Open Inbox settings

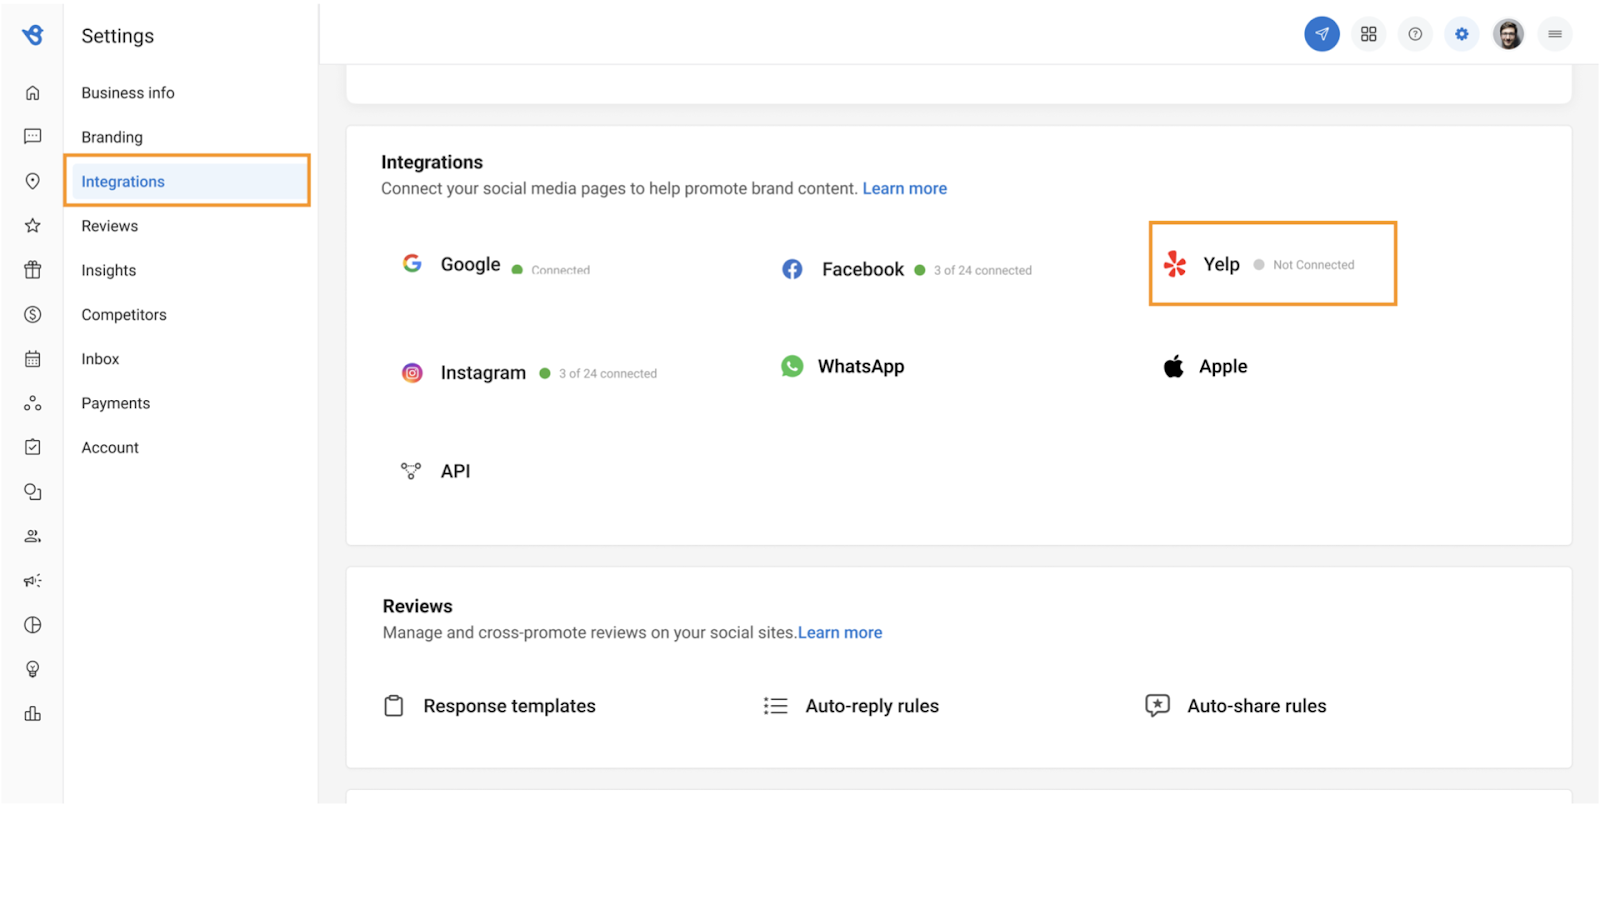[100, 359]
